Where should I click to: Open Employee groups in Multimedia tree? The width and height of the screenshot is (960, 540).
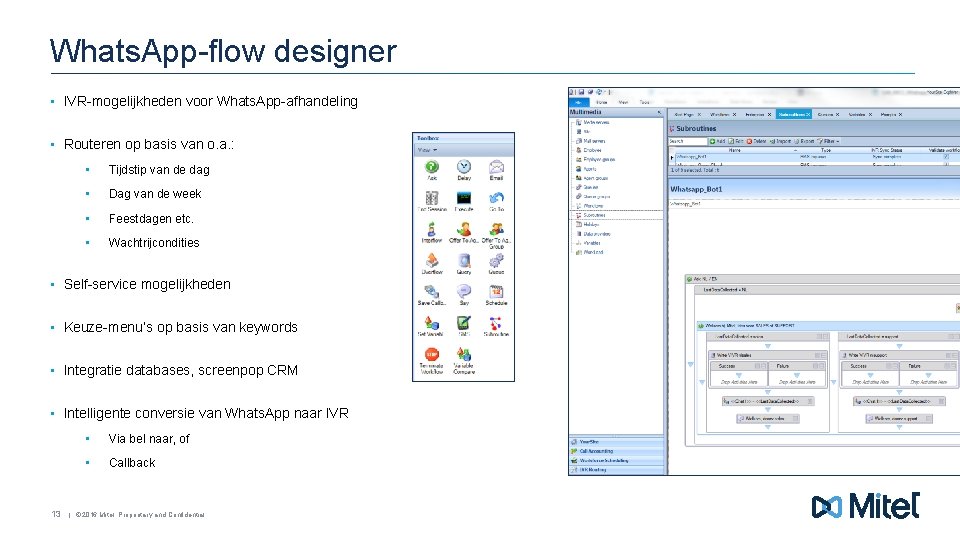click(595, 159)
